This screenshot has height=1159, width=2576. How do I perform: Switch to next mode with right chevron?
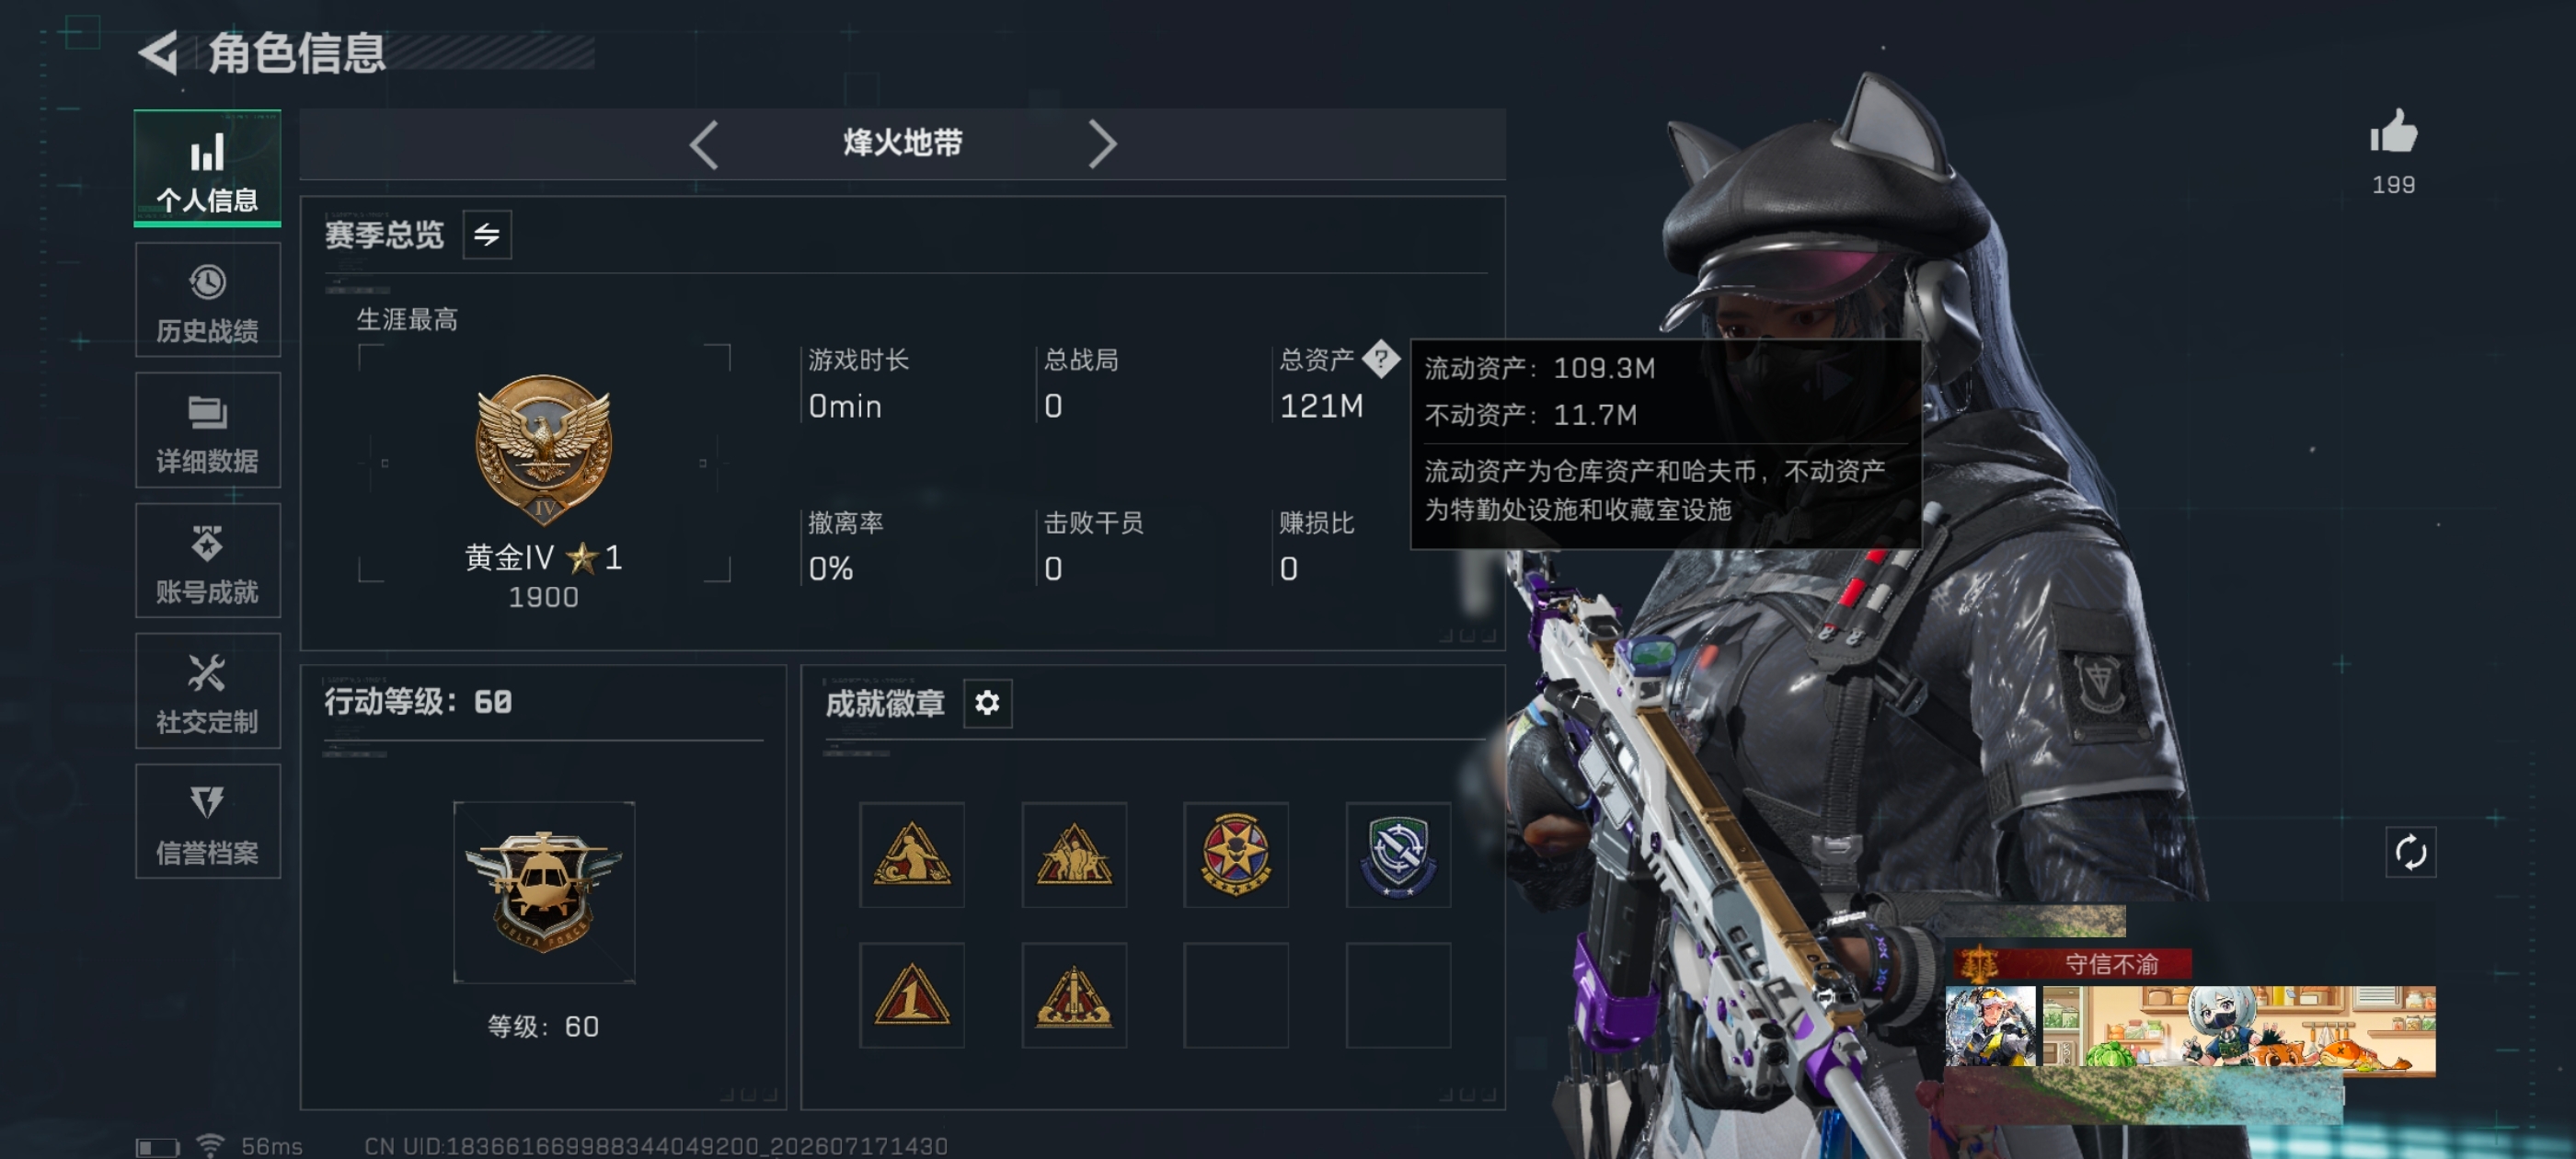click(x=1102, y=145)
